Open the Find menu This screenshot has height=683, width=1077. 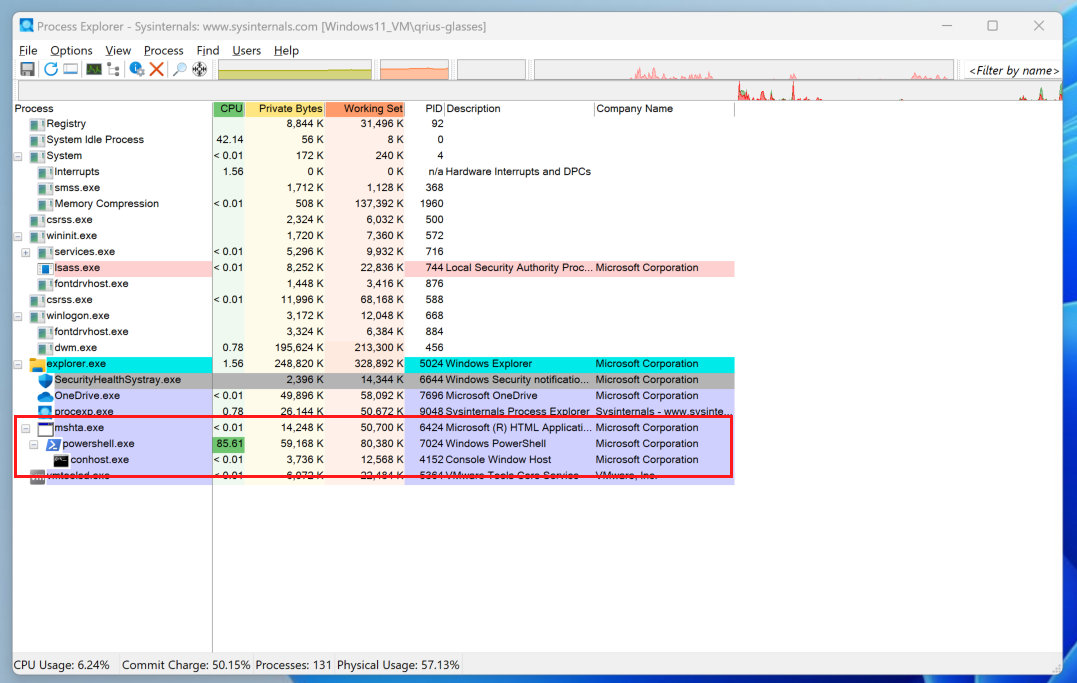point(207,51)
